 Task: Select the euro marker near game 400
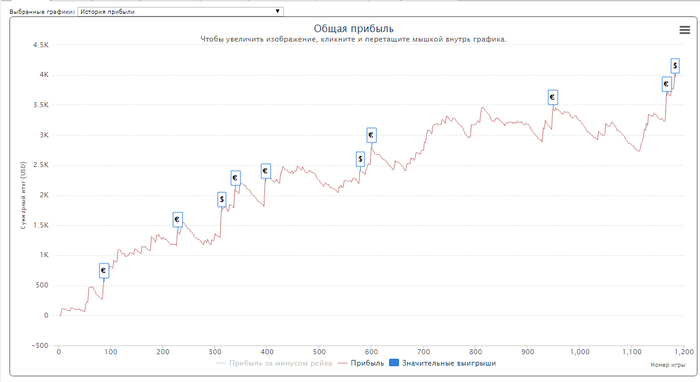pos(266,171)
